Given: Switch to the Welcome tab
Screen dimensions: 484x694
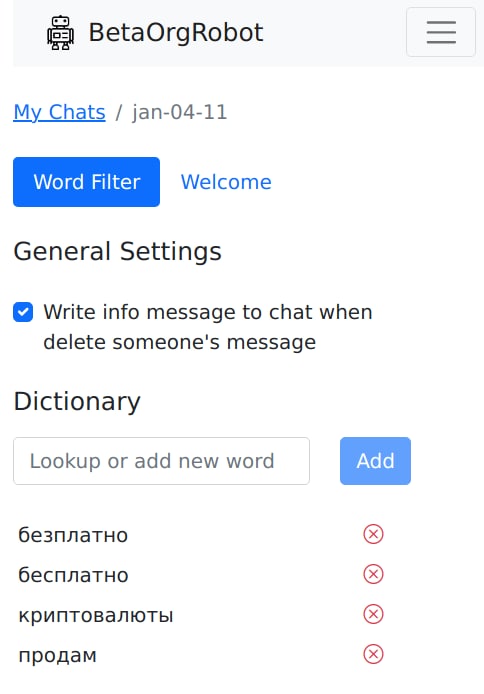Looking at the screenshot, I should point(226,182).
